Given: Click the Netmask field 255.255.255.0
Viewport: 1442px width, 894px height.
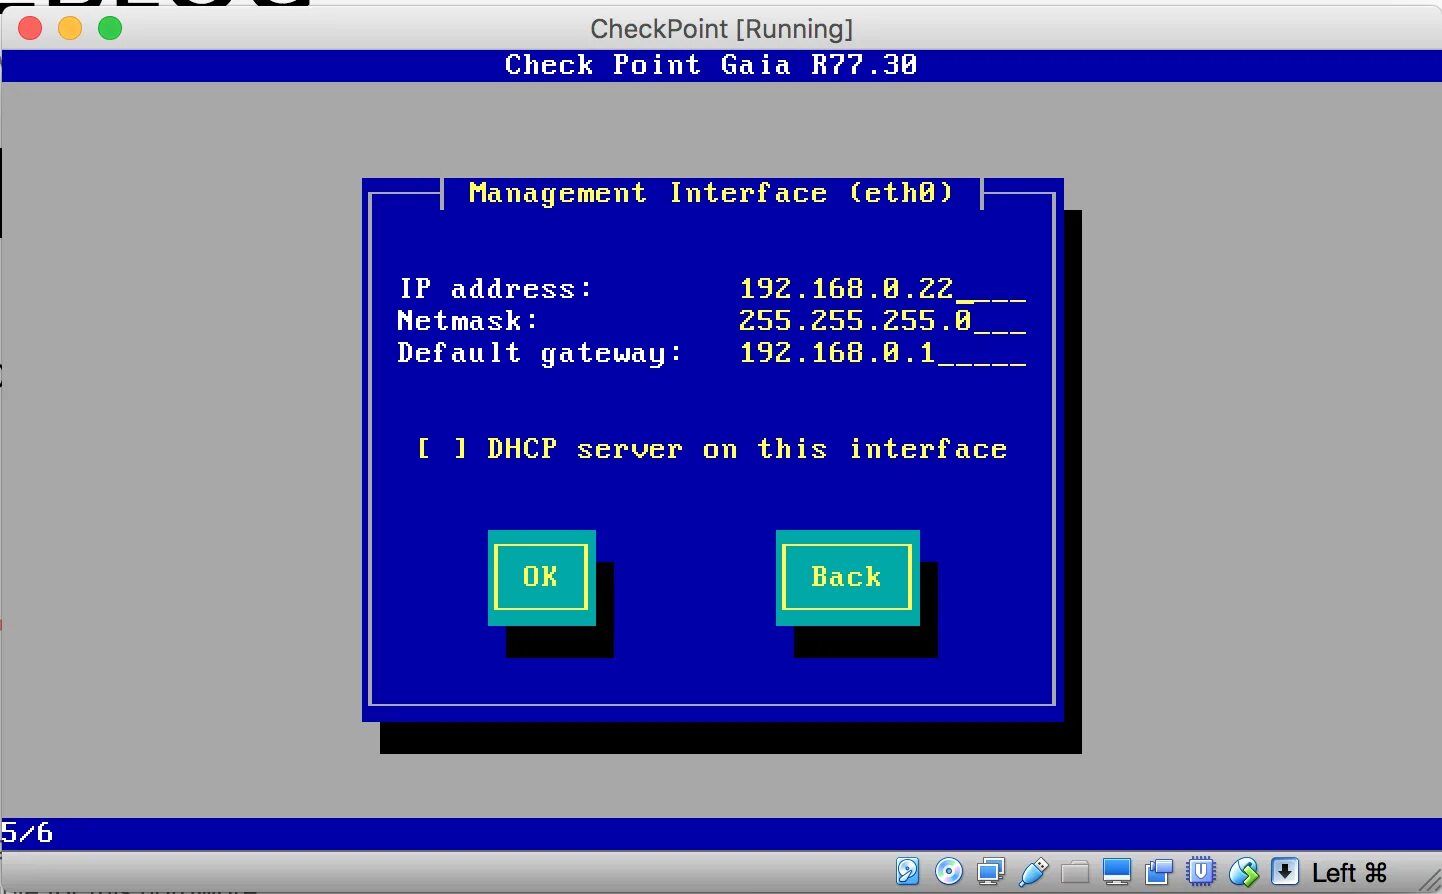Looking at the screenshot, I should click(883, 321).
